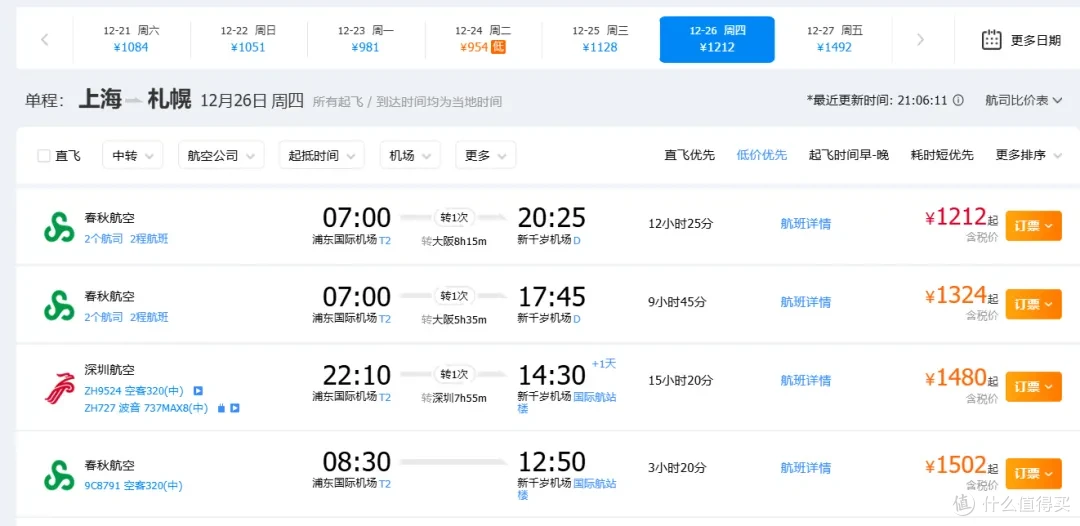Click the +1天 next-day indicator

603,364
